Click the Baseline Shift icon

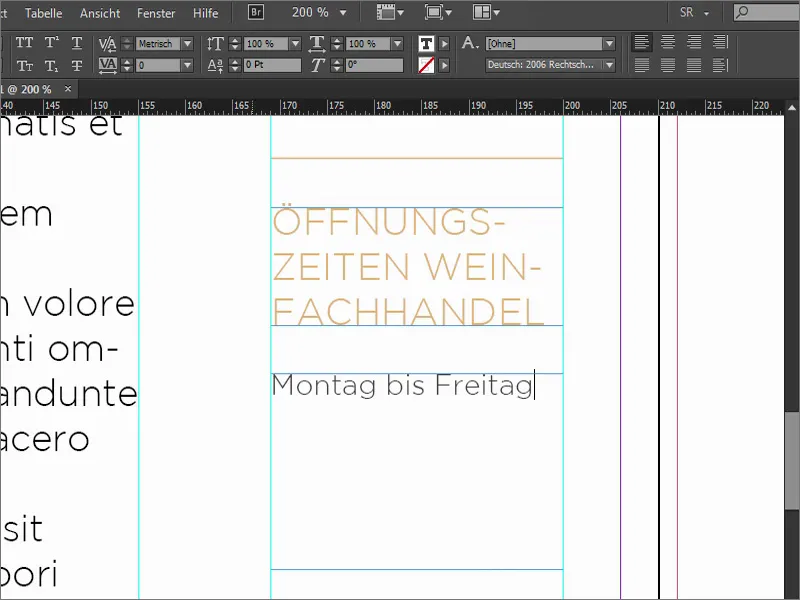[215, 65]
